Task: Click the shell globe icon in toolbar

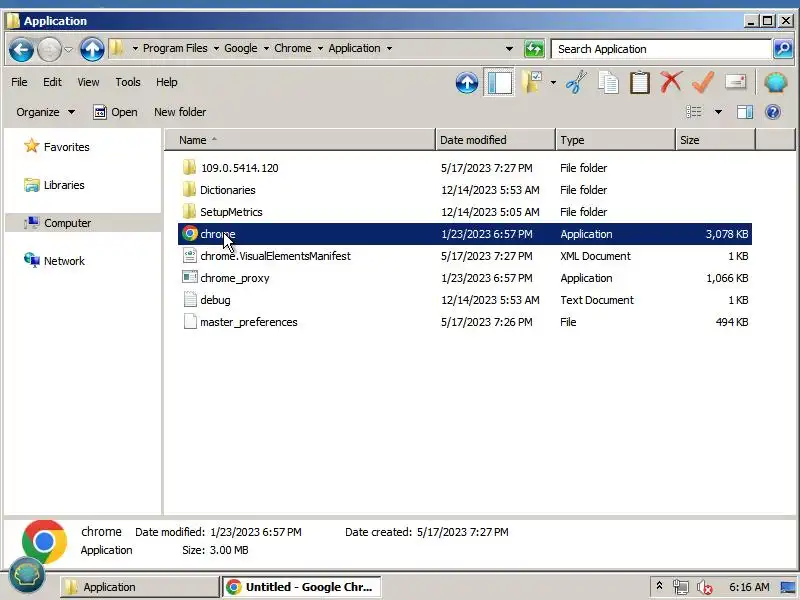Action: point(776,82)
